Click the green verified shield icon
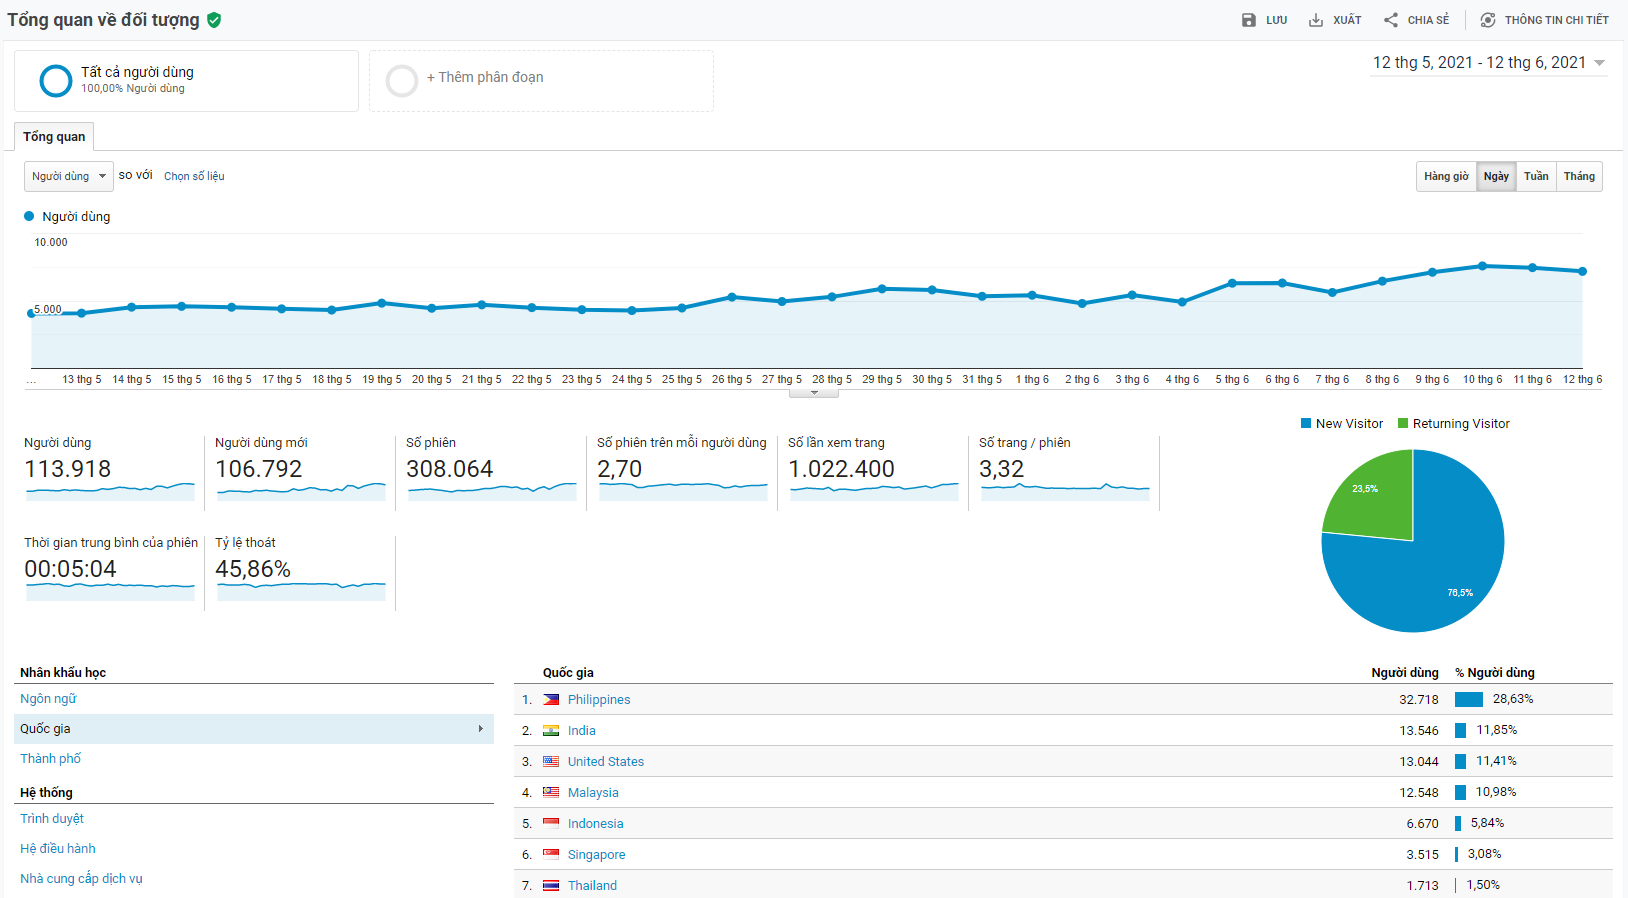 pyautogui.click(x=214, y=20)
